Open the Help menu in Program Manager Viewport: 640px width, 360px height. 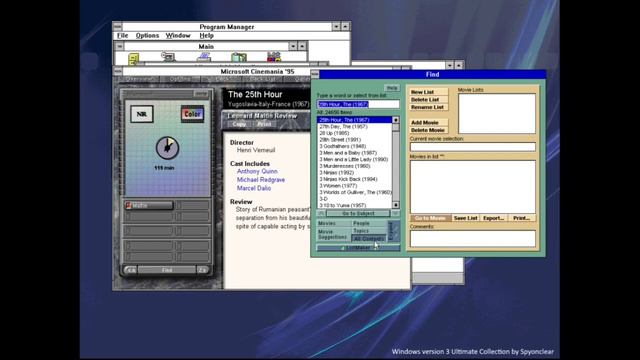pyautogui.click(x=207, y=36)
